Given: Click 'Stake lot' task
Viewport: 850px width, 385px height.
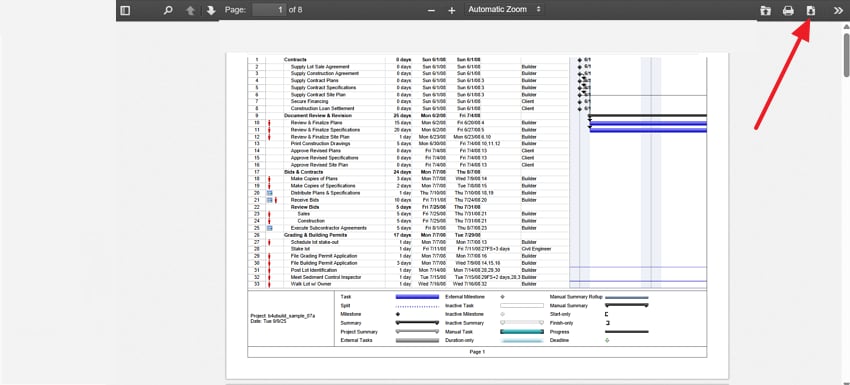Looking at the screenshot, I should click(x=300, y=249).
